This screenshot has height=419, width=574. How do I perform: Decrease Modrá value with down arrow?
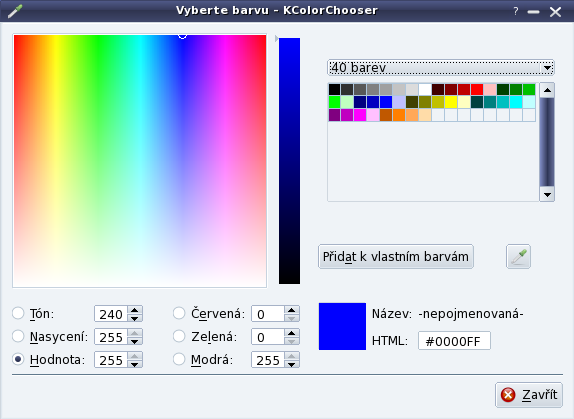pos(291,364)
